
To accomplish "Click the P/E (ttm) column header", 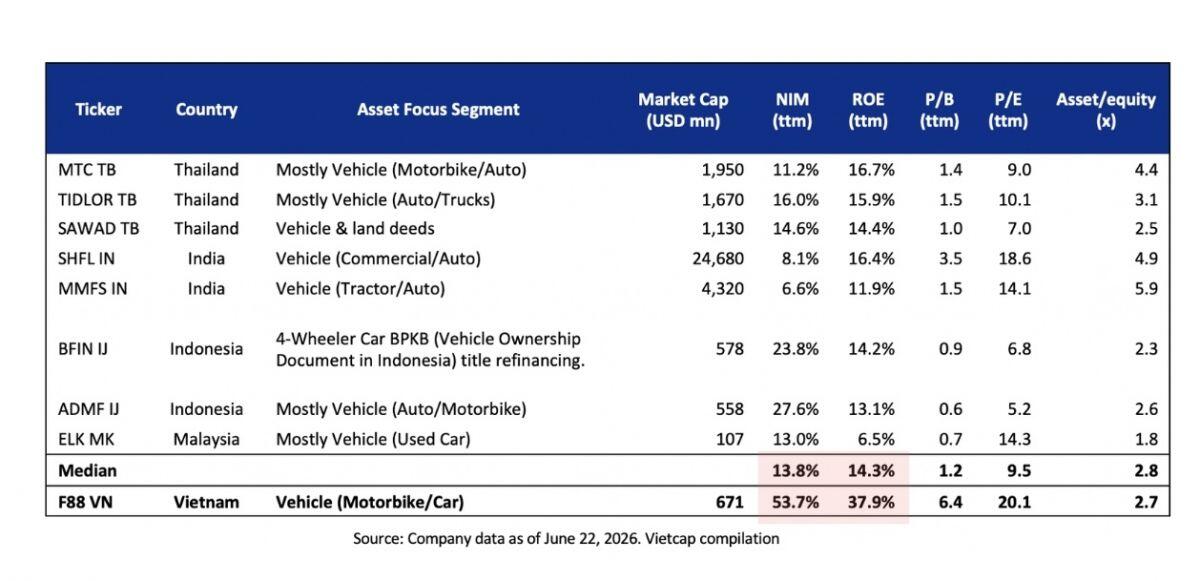I will click(1007, 110).
